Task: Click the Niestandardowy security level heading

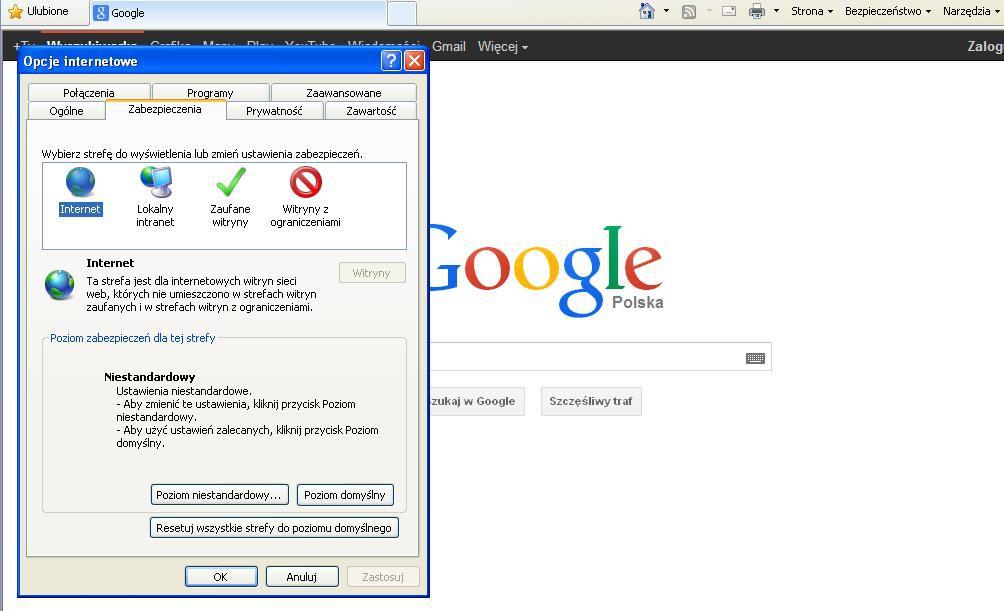Action: coord(150,377)
